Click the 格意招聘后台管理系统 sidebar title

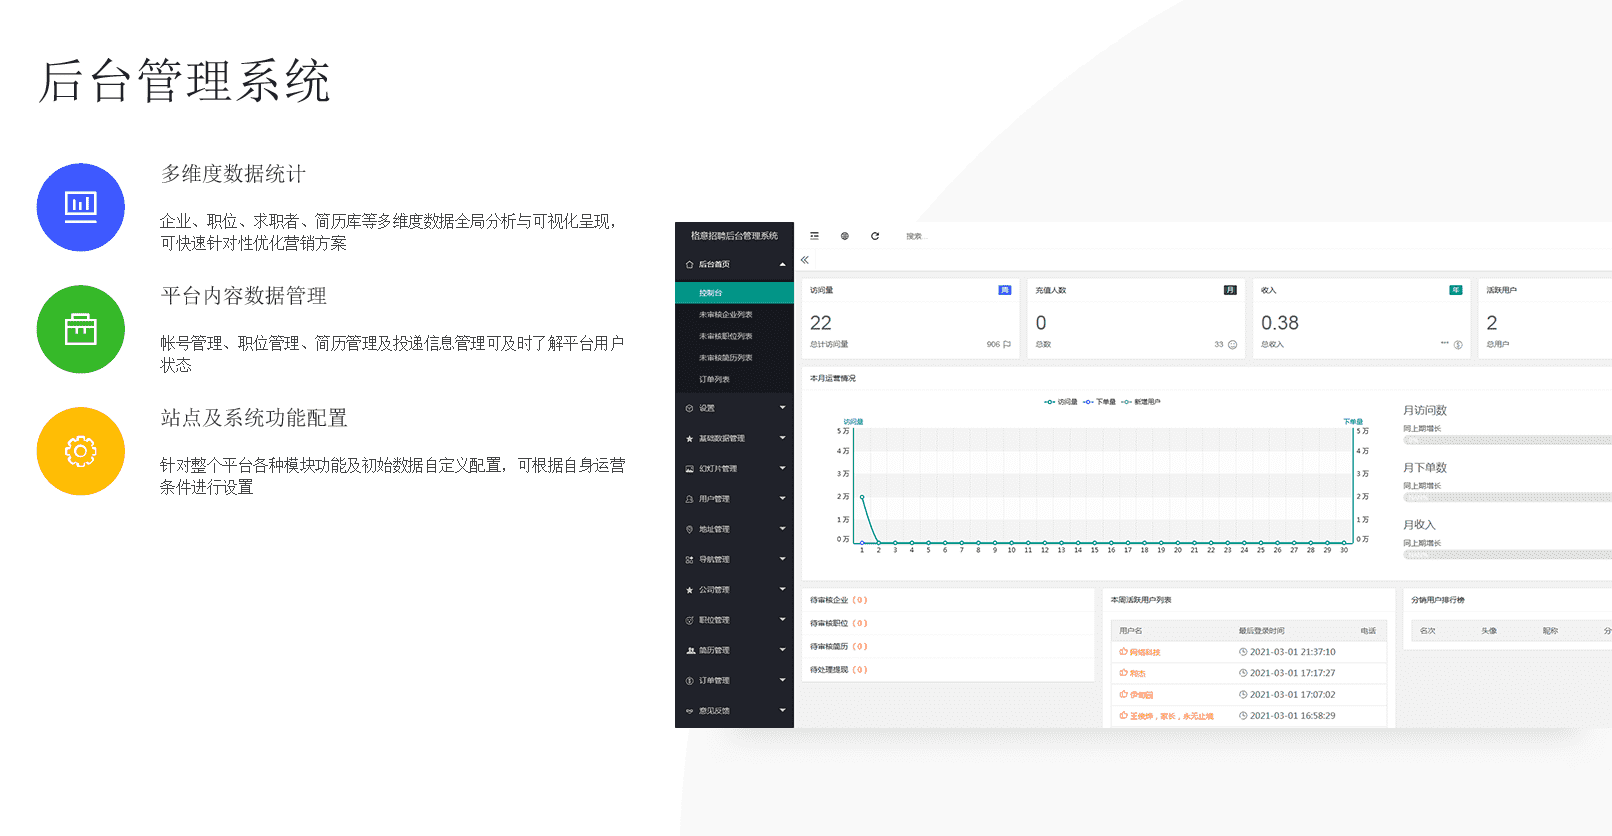point(734,236)
